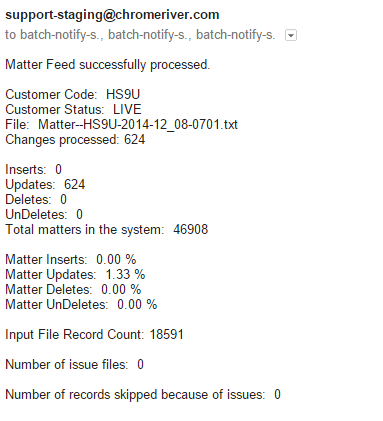Click the Customer Code HS9U value
The height and width of the screenshot is (421, 383).
point(123,95)
